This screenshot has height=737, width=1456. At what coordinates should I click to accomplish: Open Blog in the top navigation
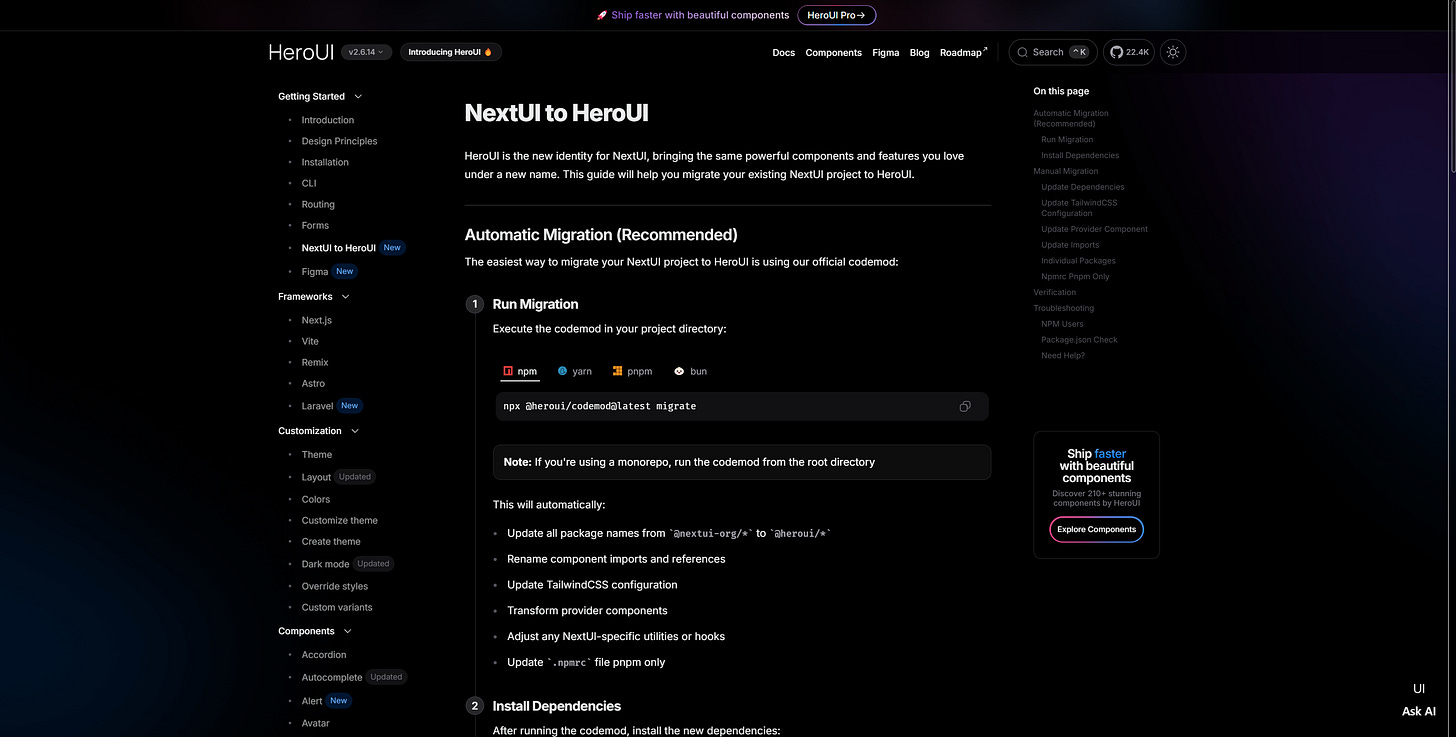click(920, 52)
